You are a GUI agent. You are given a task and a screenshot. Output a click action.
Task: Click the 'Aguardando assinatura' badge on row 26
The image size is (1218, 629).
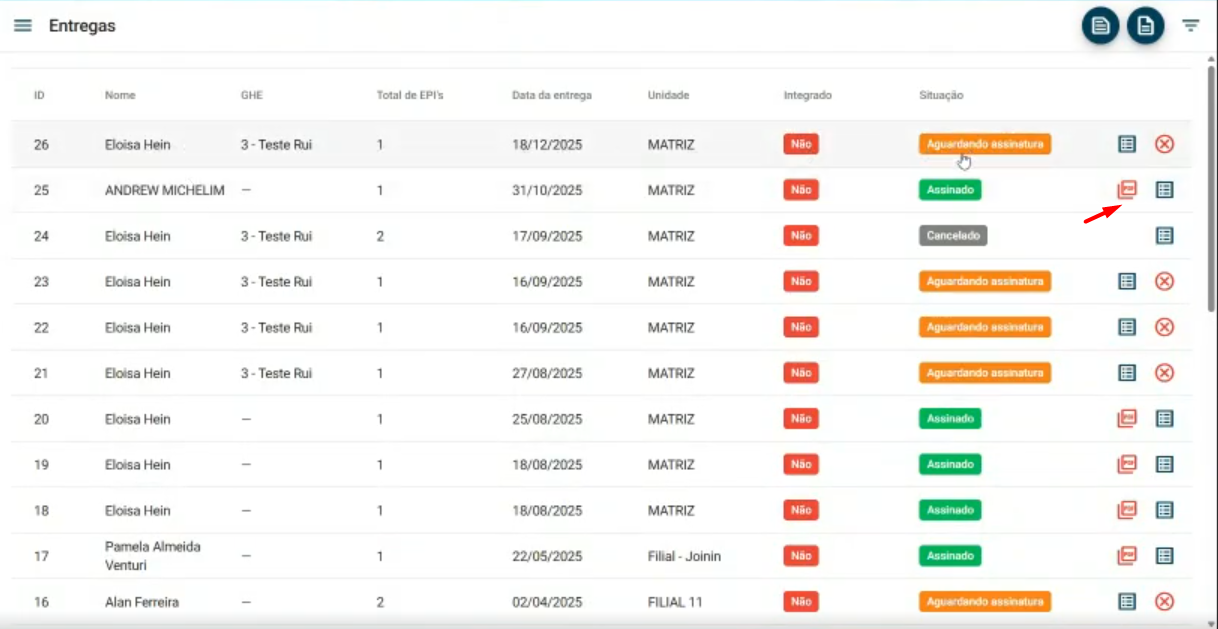tap(984, 144)
